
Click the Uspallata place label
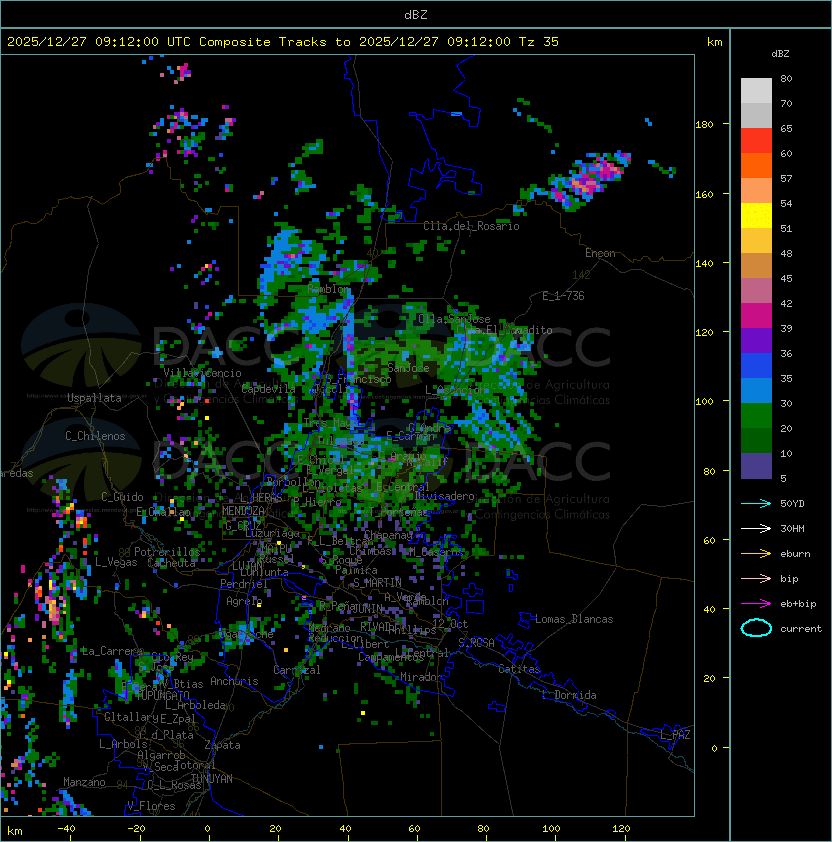pyautogui.click(x=94, y=398)
